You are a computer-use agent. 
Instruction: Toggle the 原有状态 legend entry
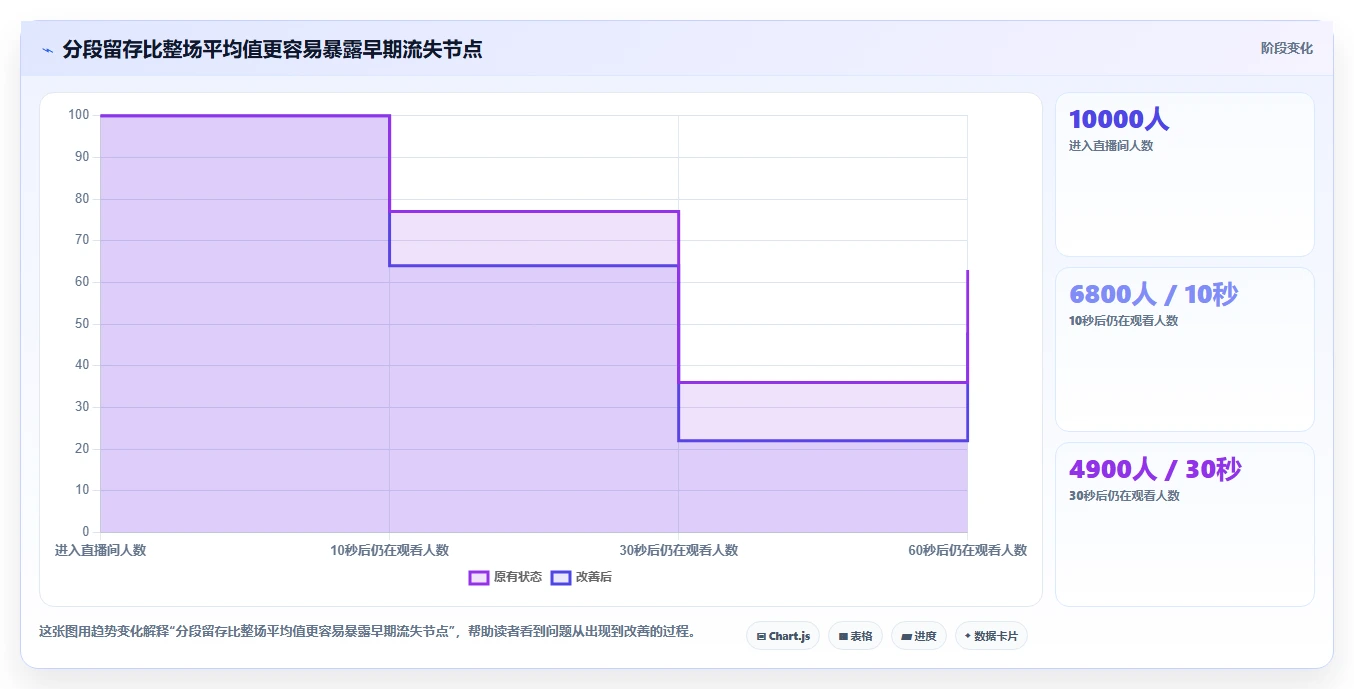pos(506,577)
